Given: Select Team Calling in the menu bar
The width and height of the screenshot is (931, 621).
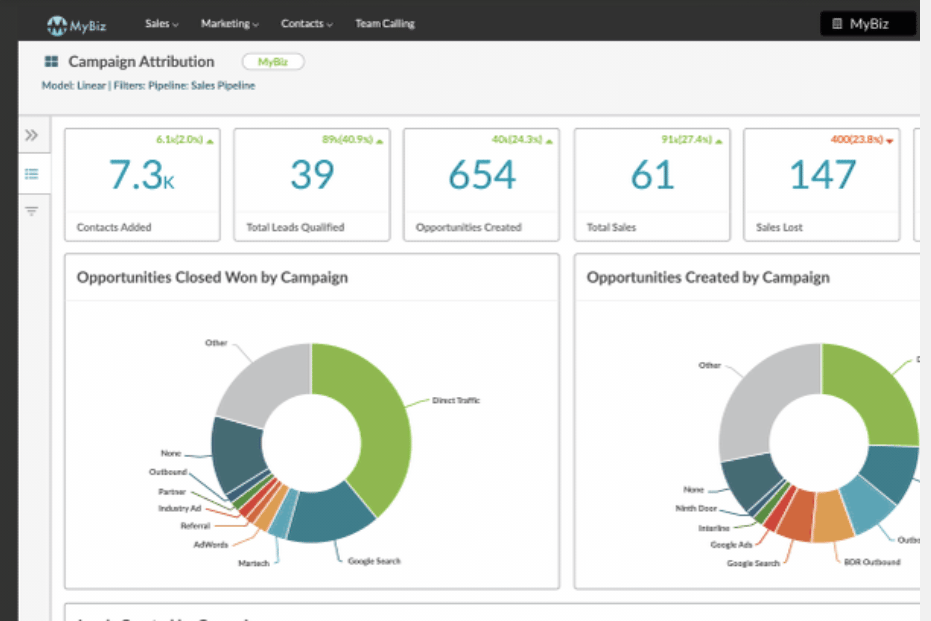Looking at the screenshot, I should click(x=384, y=23).
